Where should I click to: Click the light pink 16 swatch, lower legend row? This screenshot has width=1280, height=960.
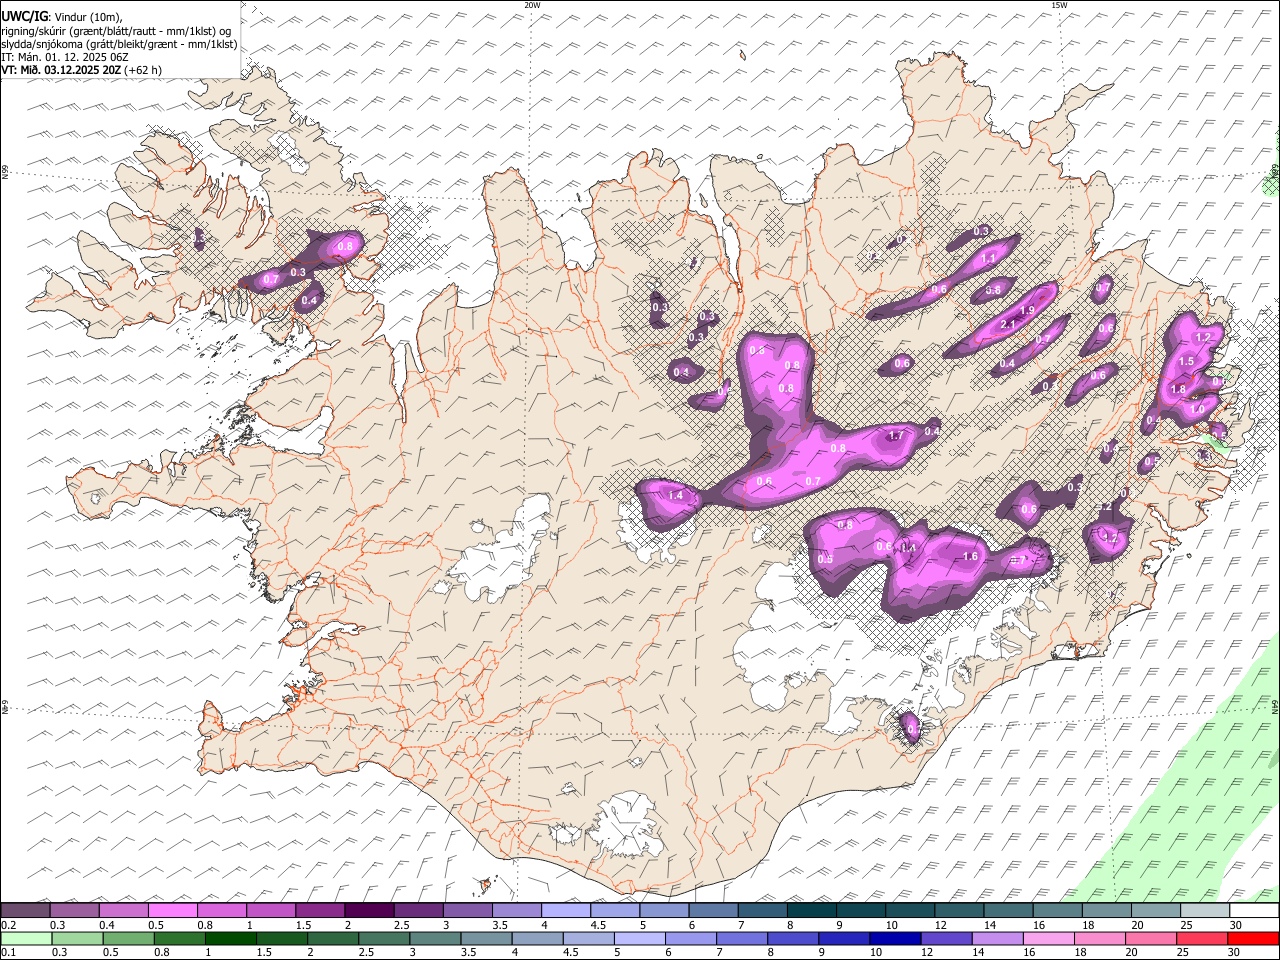click(x=1048, y=939)
